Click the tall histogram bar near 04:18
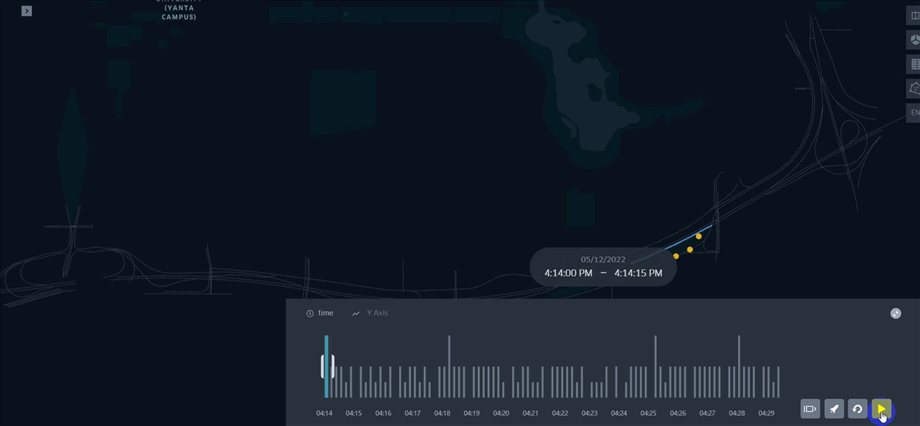Screen dimensions: 920x426 pyautogui.click(x=449, y=367)
